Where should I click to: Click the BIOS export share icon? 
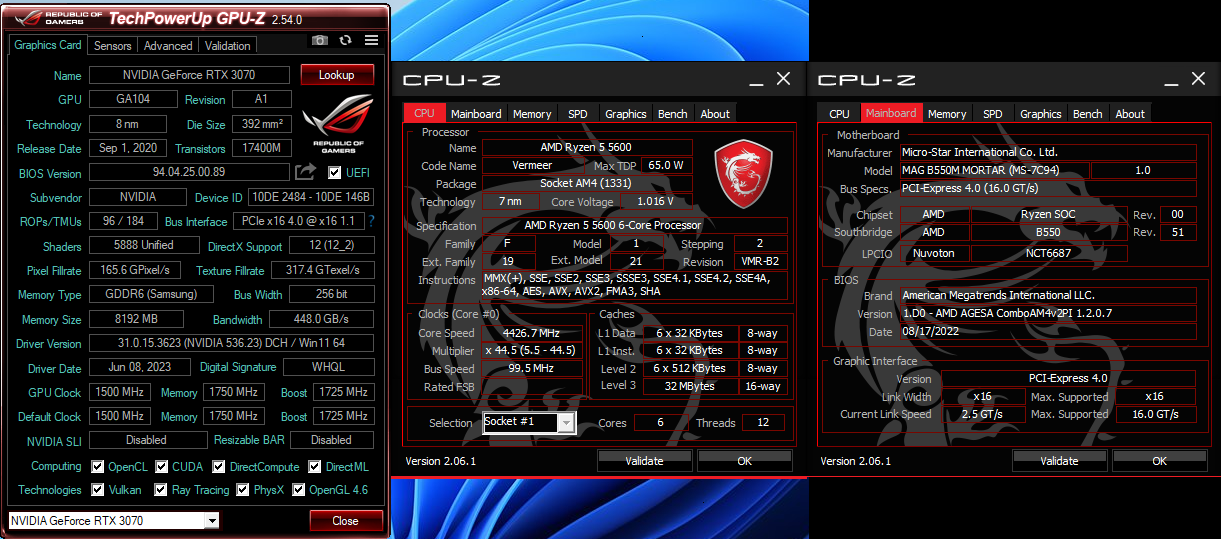pos(306,173)
